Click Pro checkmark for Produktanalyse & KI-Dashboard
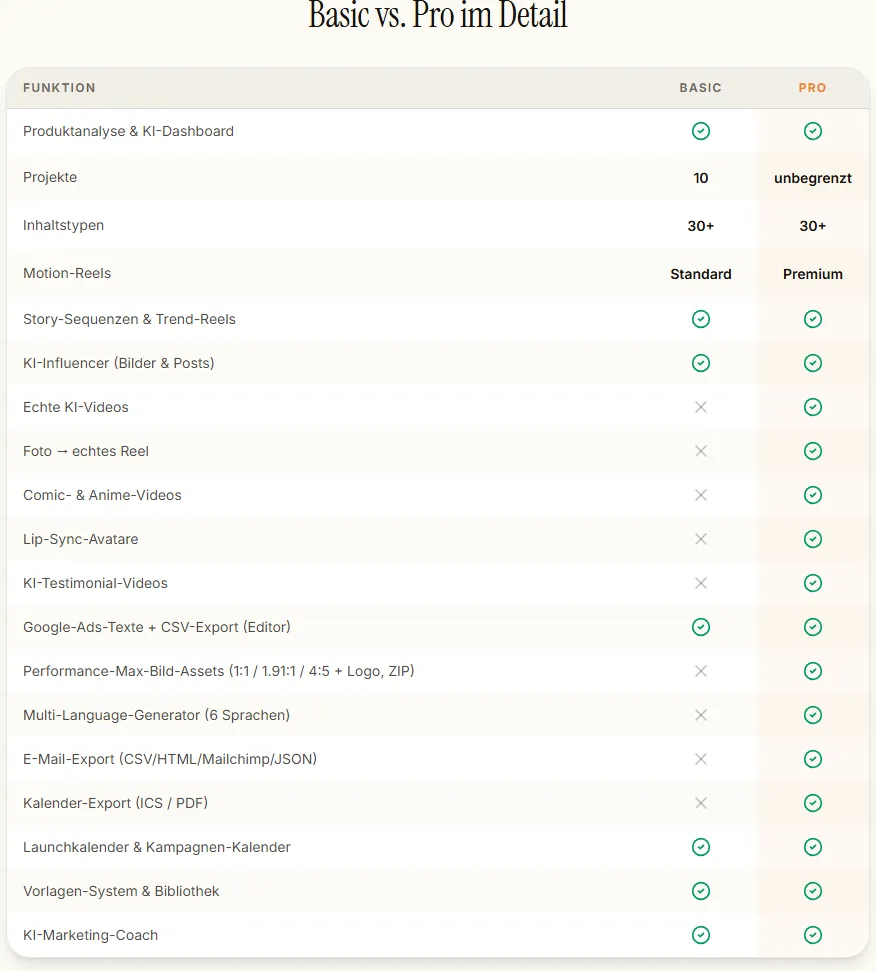 tap(813, 131)
